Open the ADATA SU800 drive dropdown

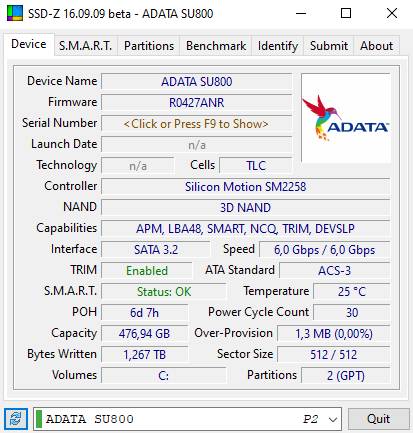tap(187, 419)
